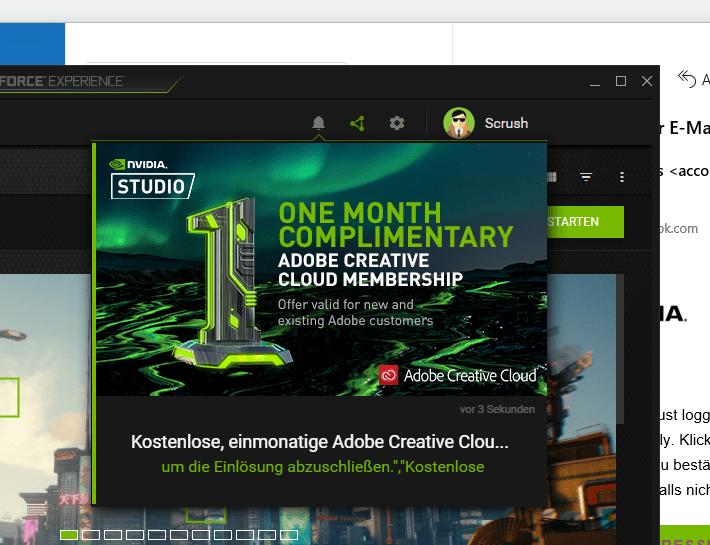The width and height of the screenshot is (710, 545).
Task: Click the Adobe Creative Cloud logo in banner
Action: 458,375
